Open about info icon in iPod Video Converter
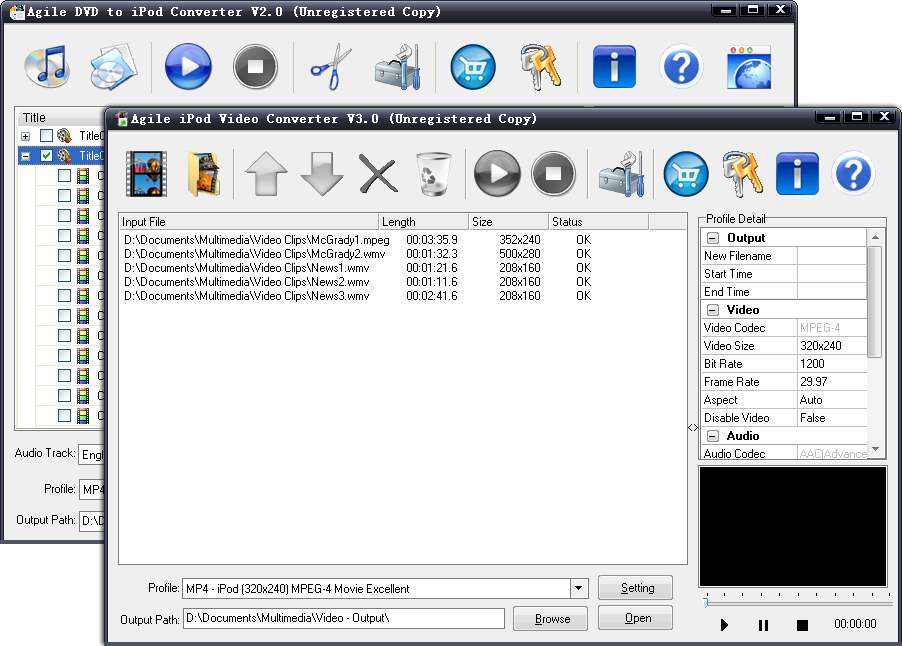The height and width of the screenshot is (646, 902). click(x=797, y=173)
